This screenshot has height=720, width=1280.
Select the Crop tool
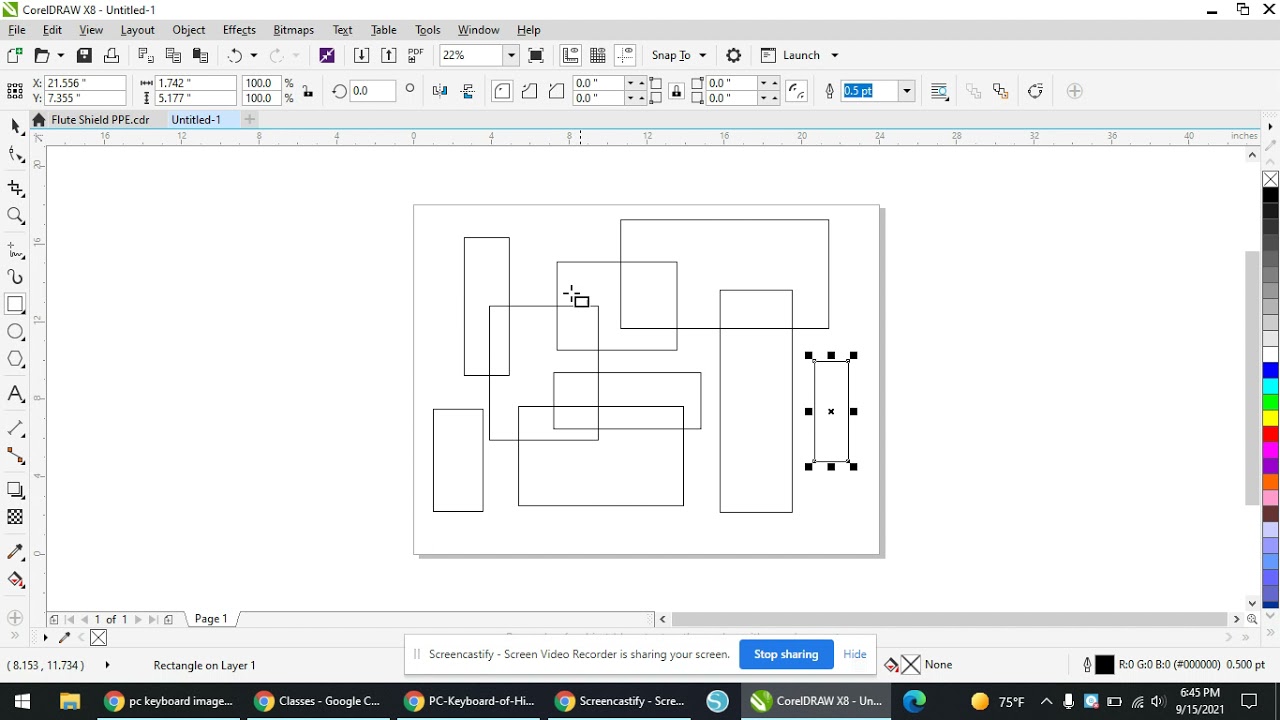pyautogui.click(x=15, y=188)
